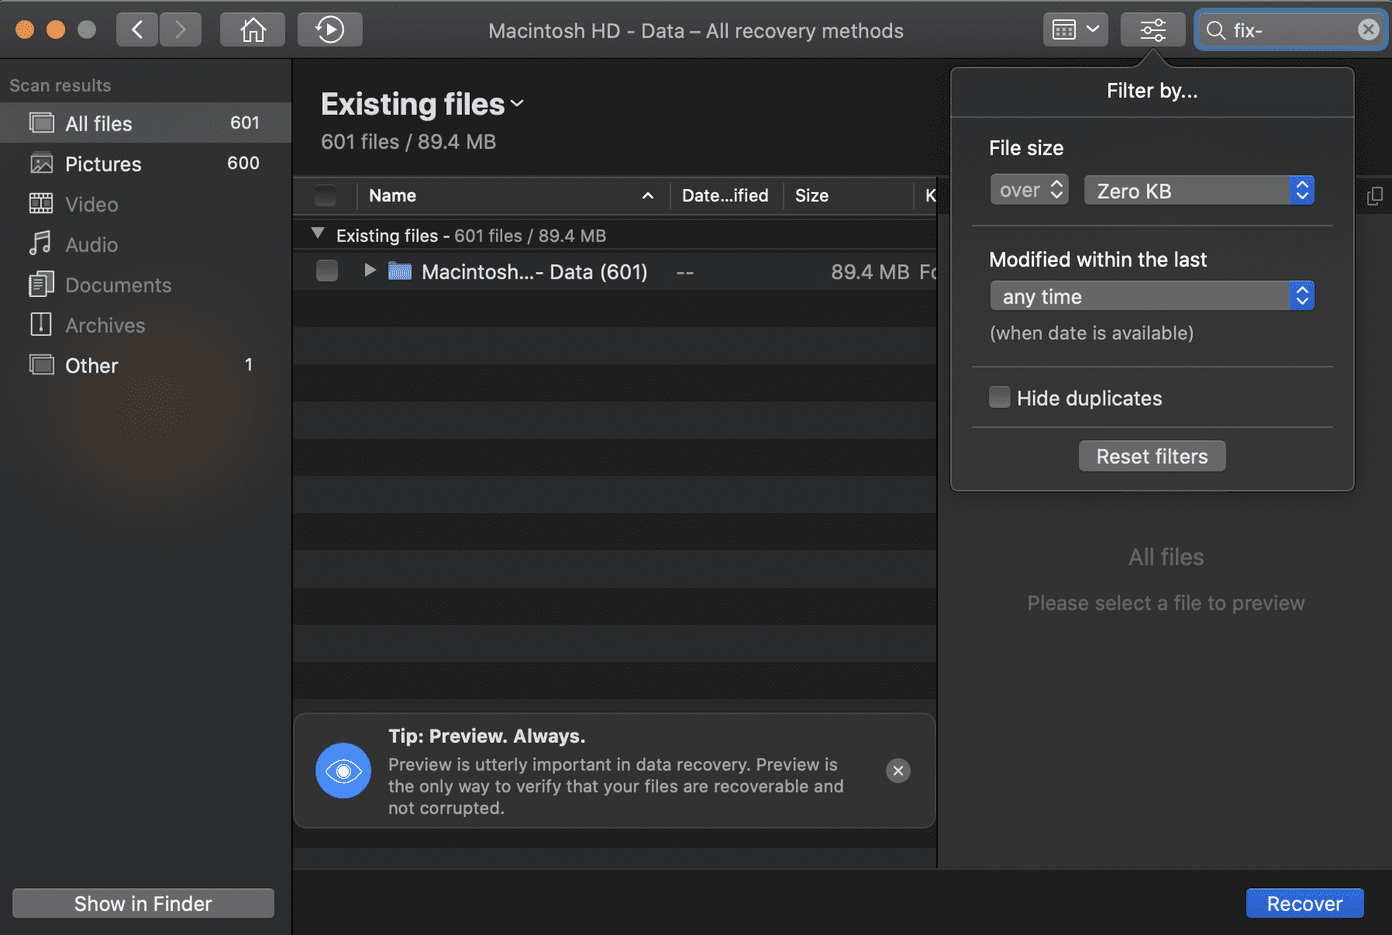The height and width of the screenshot is (935, 1392).
Task: Click the copy icon beside the filter panel
Action: (x=1375, y=196)
